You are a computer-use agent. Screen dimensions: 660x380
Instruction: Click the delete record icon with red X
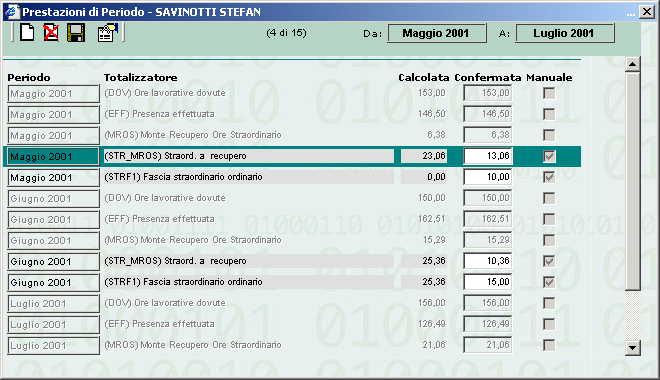point(51,32)
